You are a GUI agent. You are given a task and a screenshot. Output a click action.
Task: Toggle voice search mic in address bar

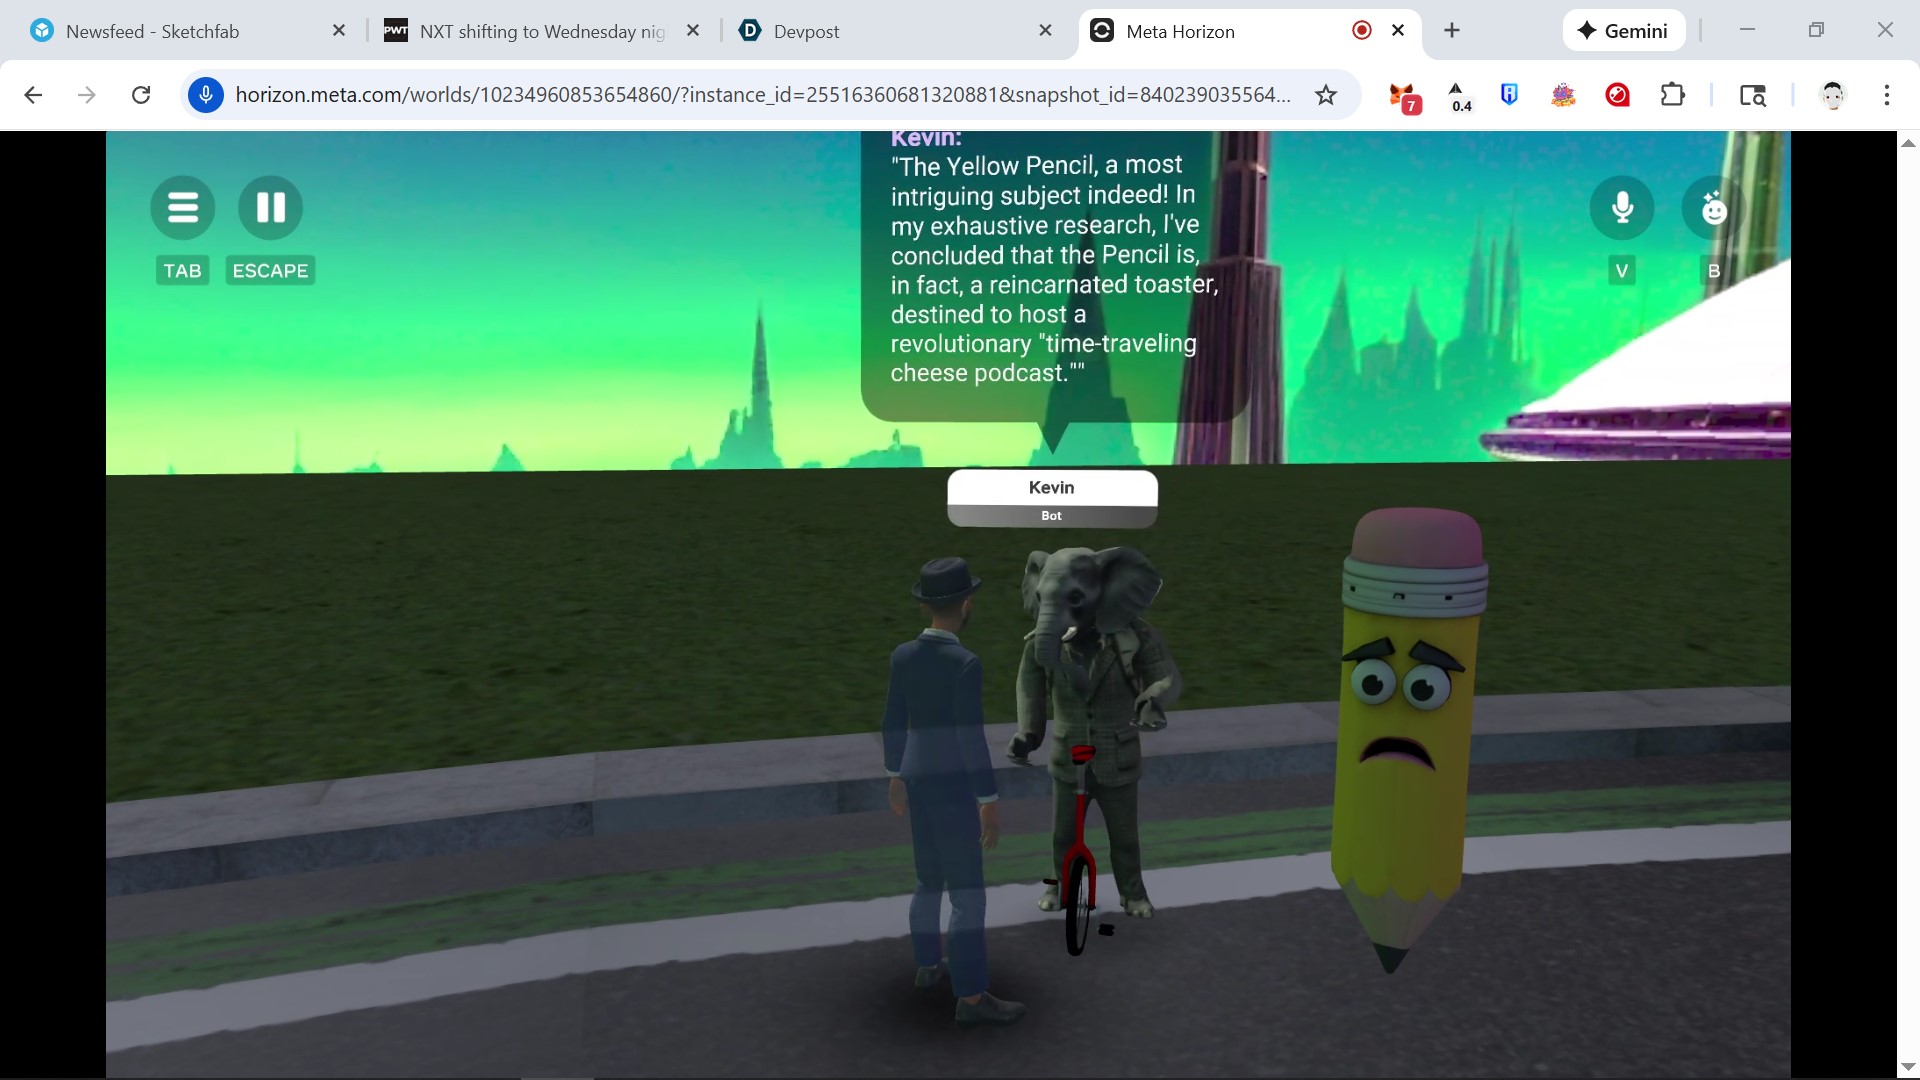[206, 95]
